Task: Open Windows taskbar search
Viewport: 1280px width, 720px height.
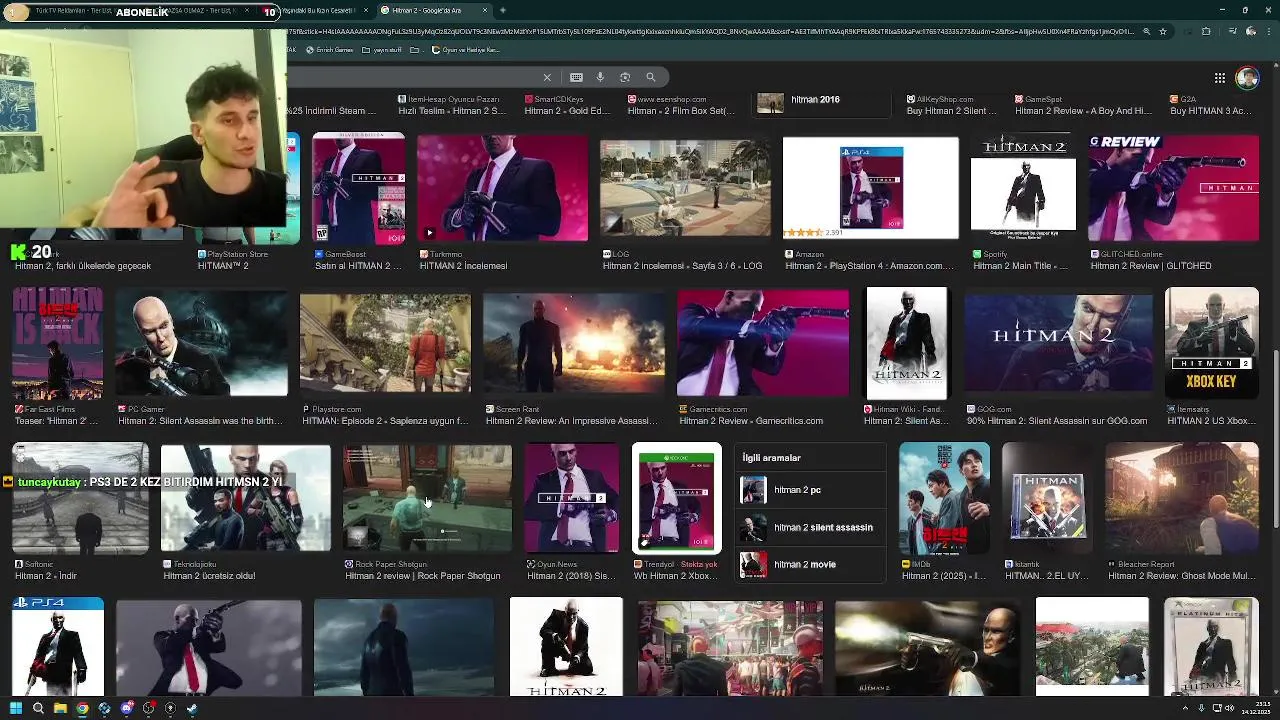Action: coord(38,708)
